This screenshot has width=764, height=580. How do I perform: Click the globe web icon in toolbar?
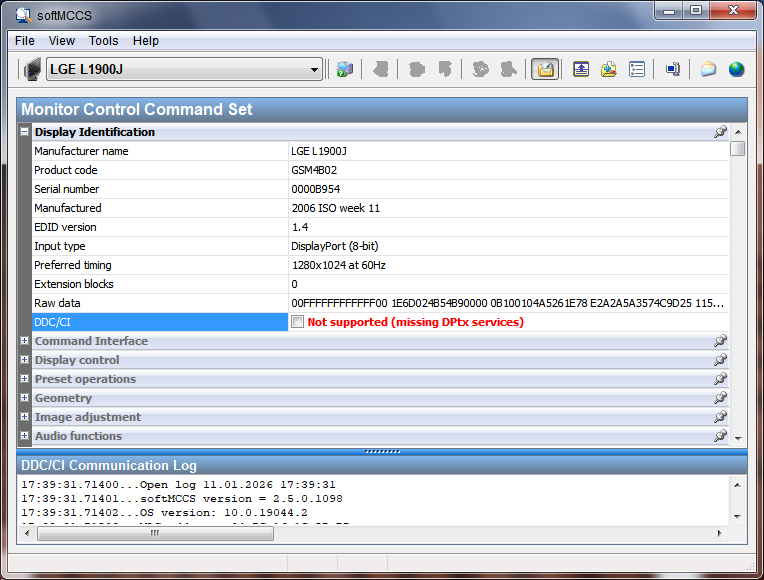[x=736, y=69]
